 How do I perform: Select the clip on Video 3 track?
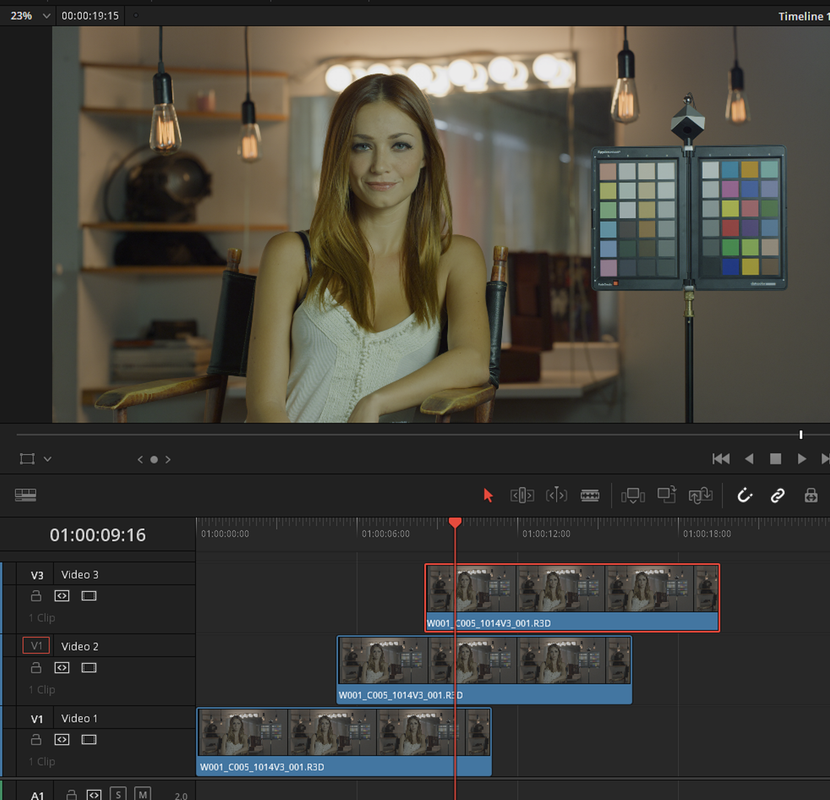572,598
